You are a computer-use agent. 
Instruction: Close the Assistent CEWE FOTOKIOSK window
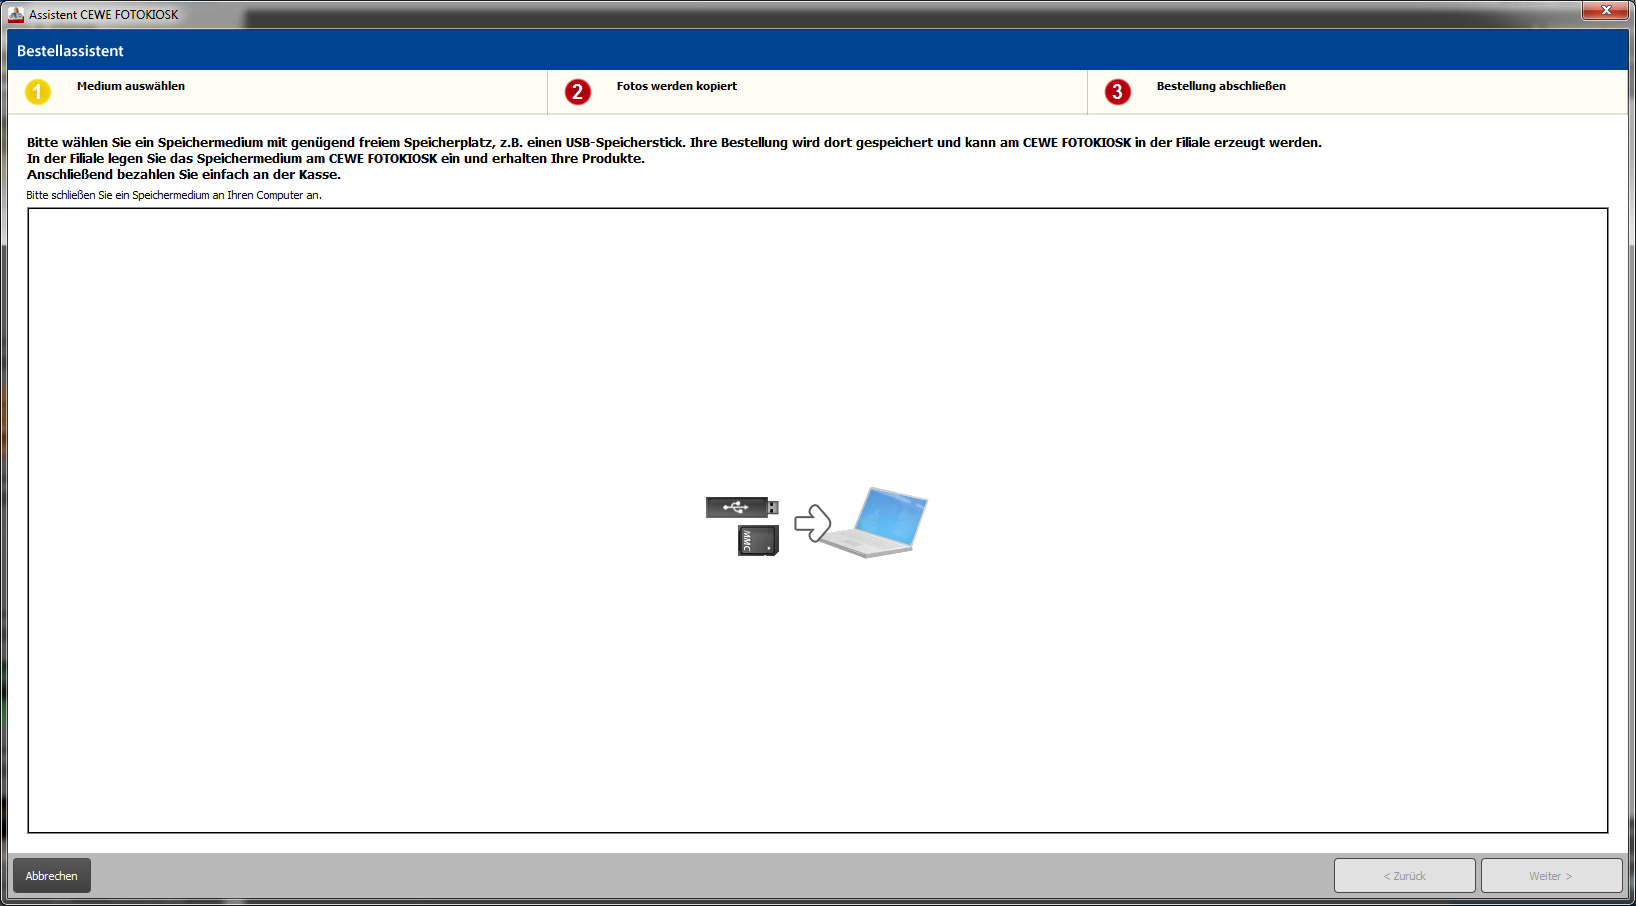(1605, 10)
